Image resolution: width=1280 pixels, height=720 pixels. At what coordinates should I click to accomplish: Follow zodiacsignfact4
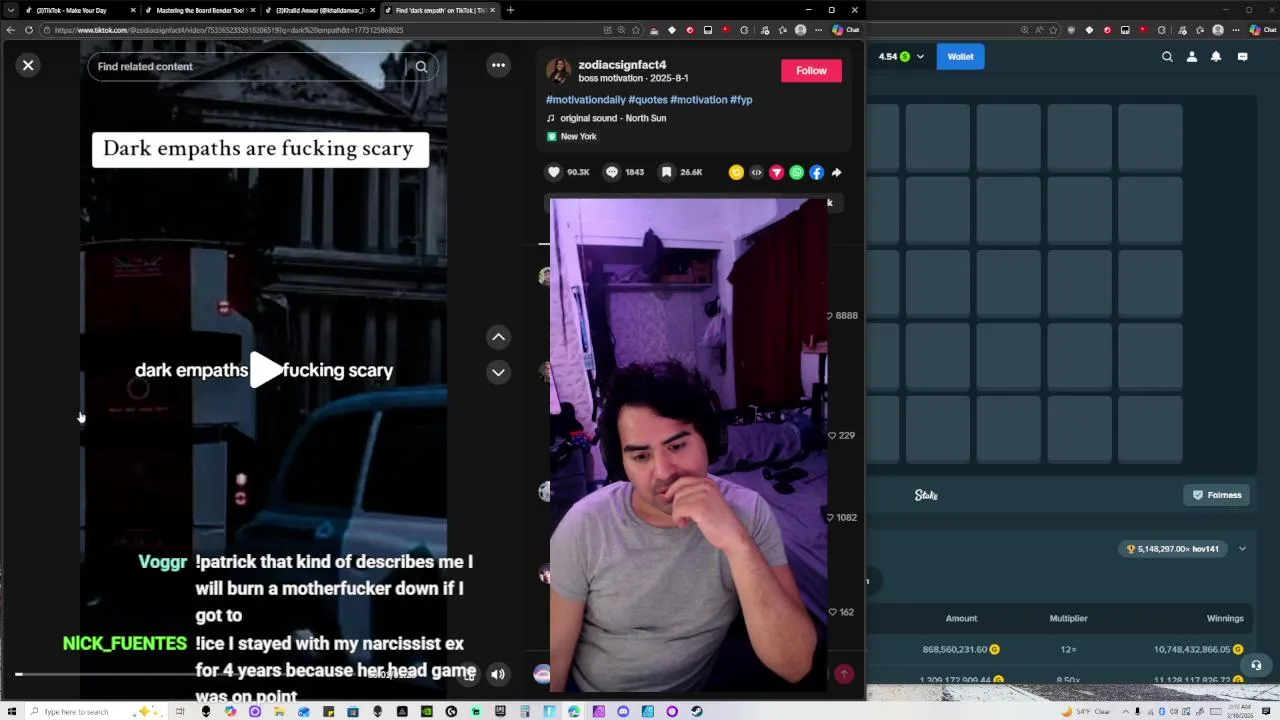(x=811, y=71)
